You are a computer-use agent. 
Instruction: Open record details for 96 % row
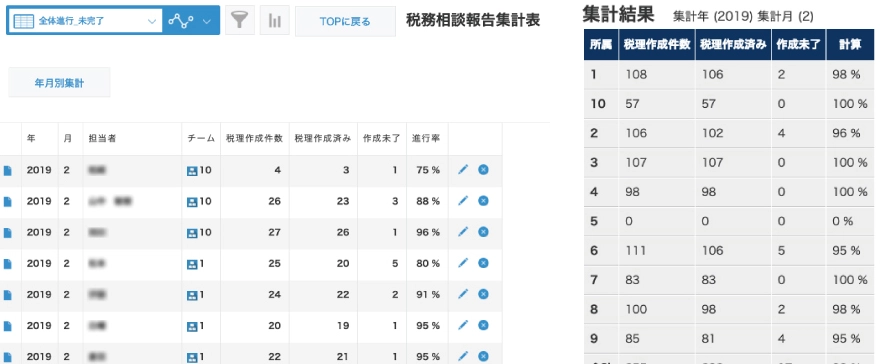(7, 232)
